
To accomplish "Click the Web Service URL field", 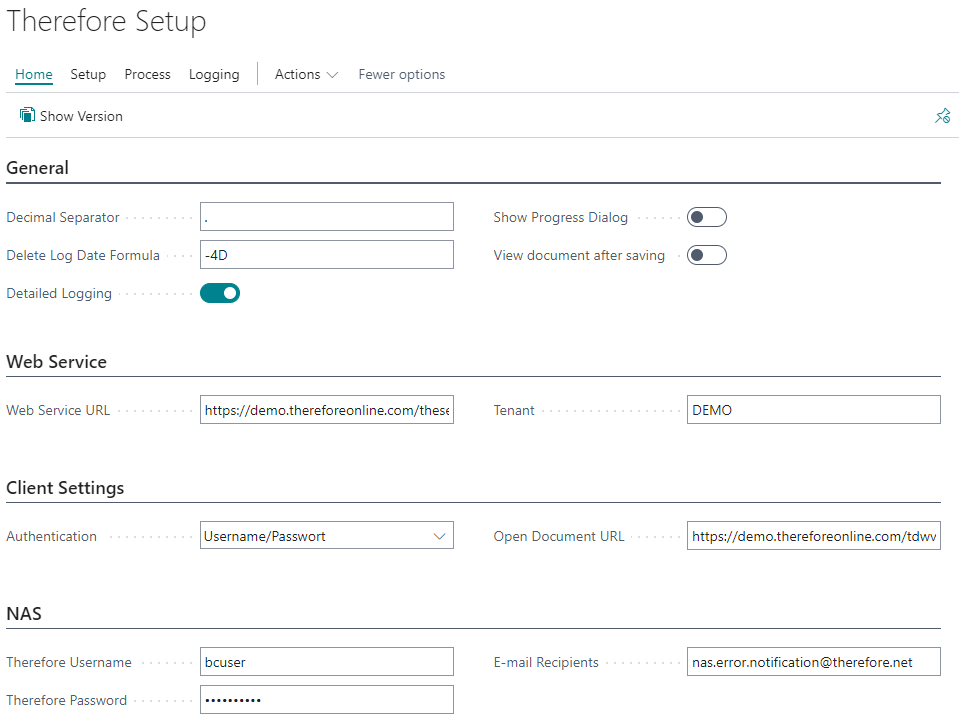I will tap(326, 410).
